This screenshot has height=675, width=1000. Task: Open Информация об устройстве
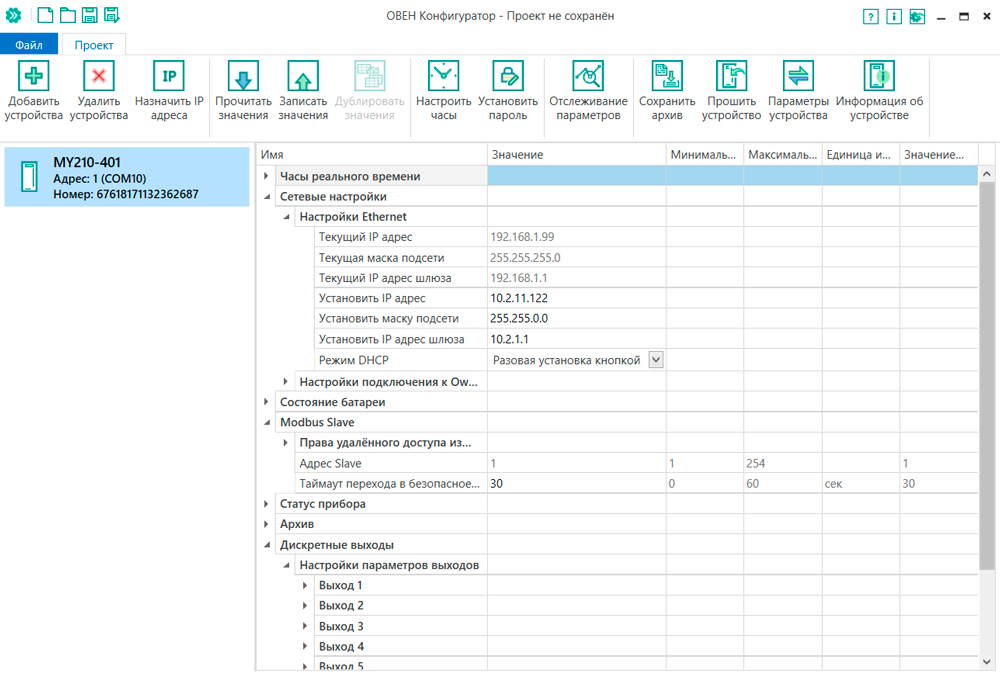(x=879, y=77)
